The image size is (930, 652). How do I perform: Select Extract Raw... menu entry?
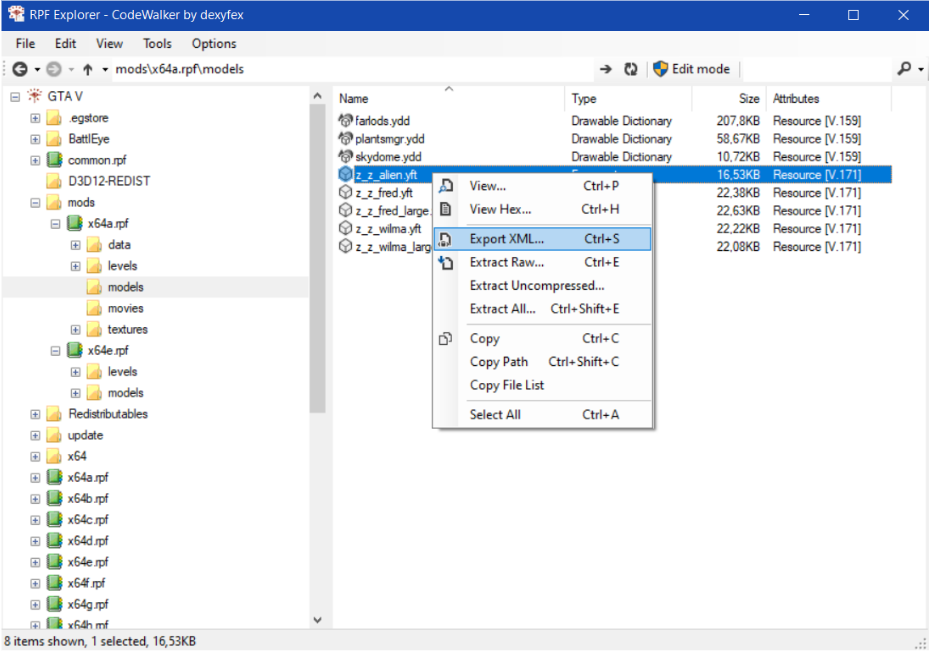[507, 262]
